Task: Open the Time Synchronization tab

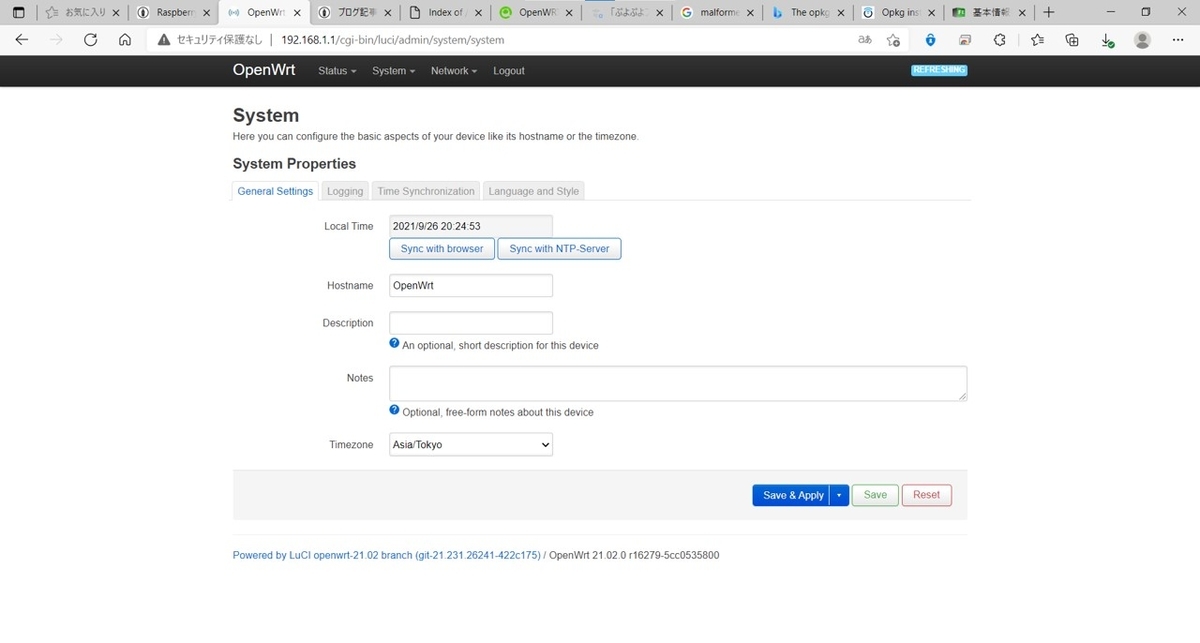Action: tap(426, 191)
